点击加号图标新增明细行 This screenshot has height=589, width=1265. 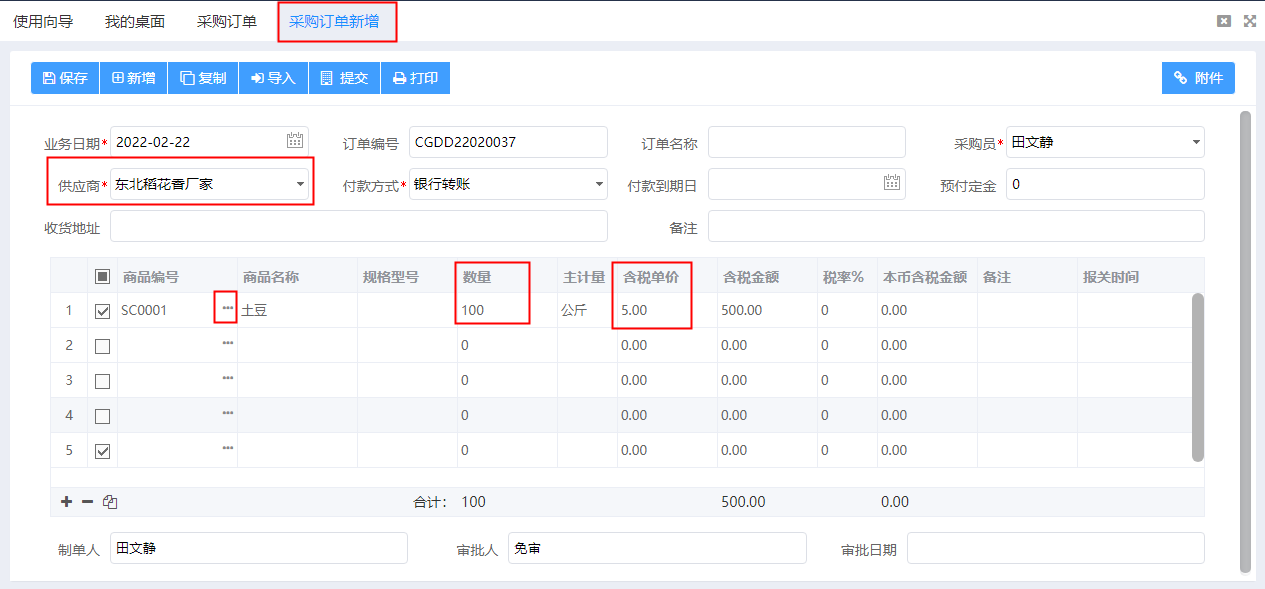pos(66,501)
